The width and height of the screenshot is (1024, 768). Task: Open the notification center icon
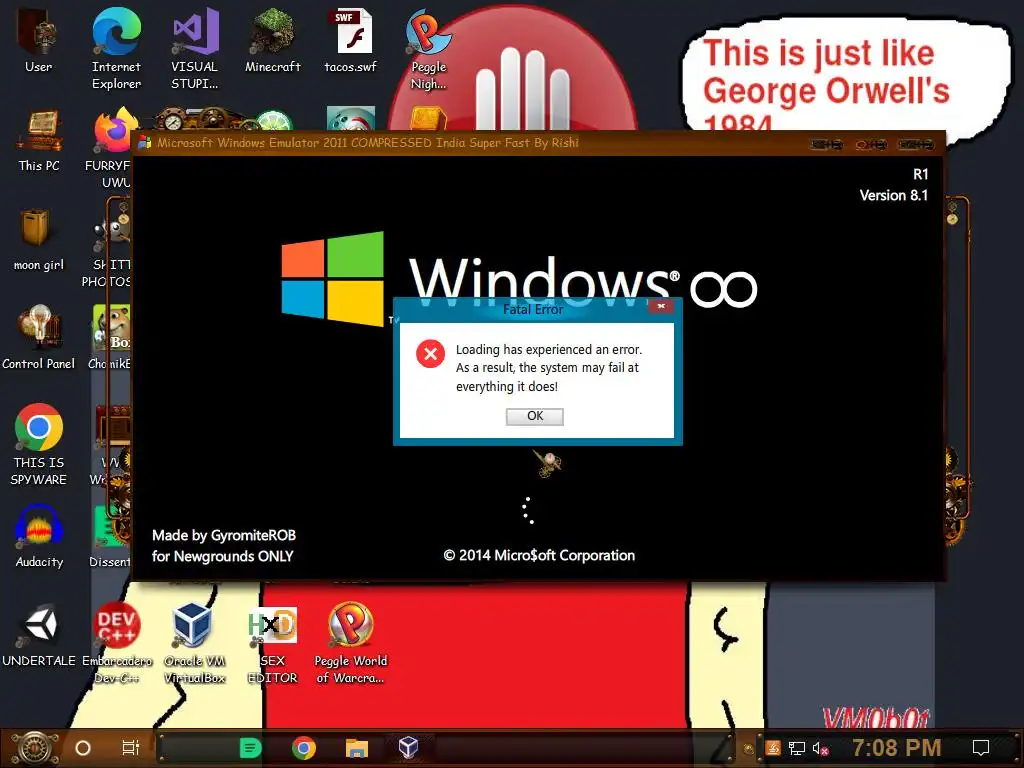coord(981,748)
